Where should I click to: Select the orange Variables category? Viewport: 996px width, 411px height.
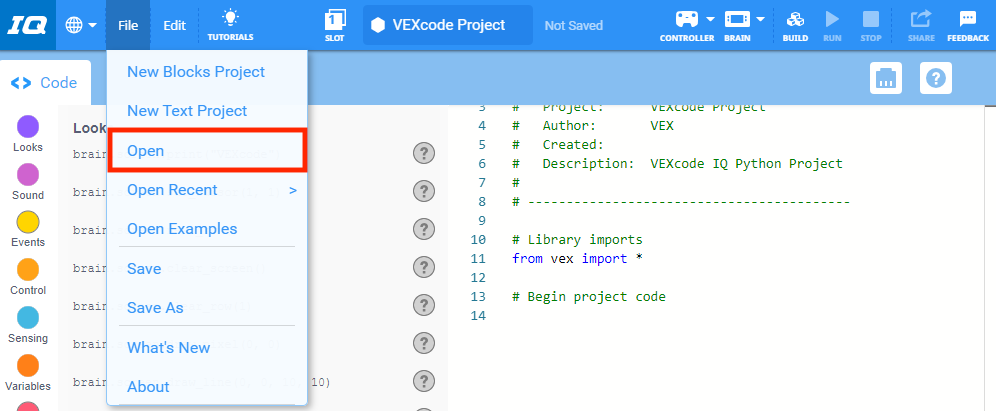click(x=27, y=373)
